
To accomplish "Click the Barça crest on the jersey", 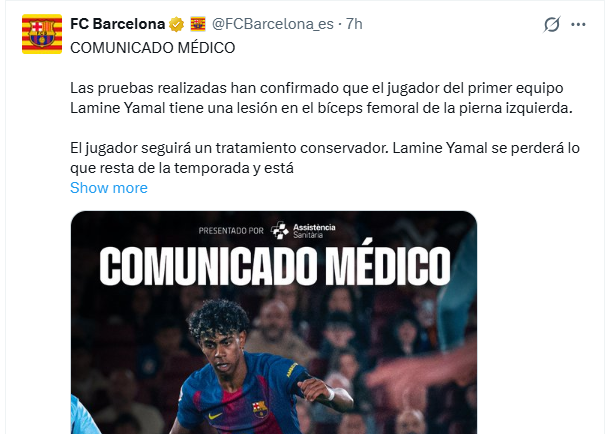I will 259,407.
